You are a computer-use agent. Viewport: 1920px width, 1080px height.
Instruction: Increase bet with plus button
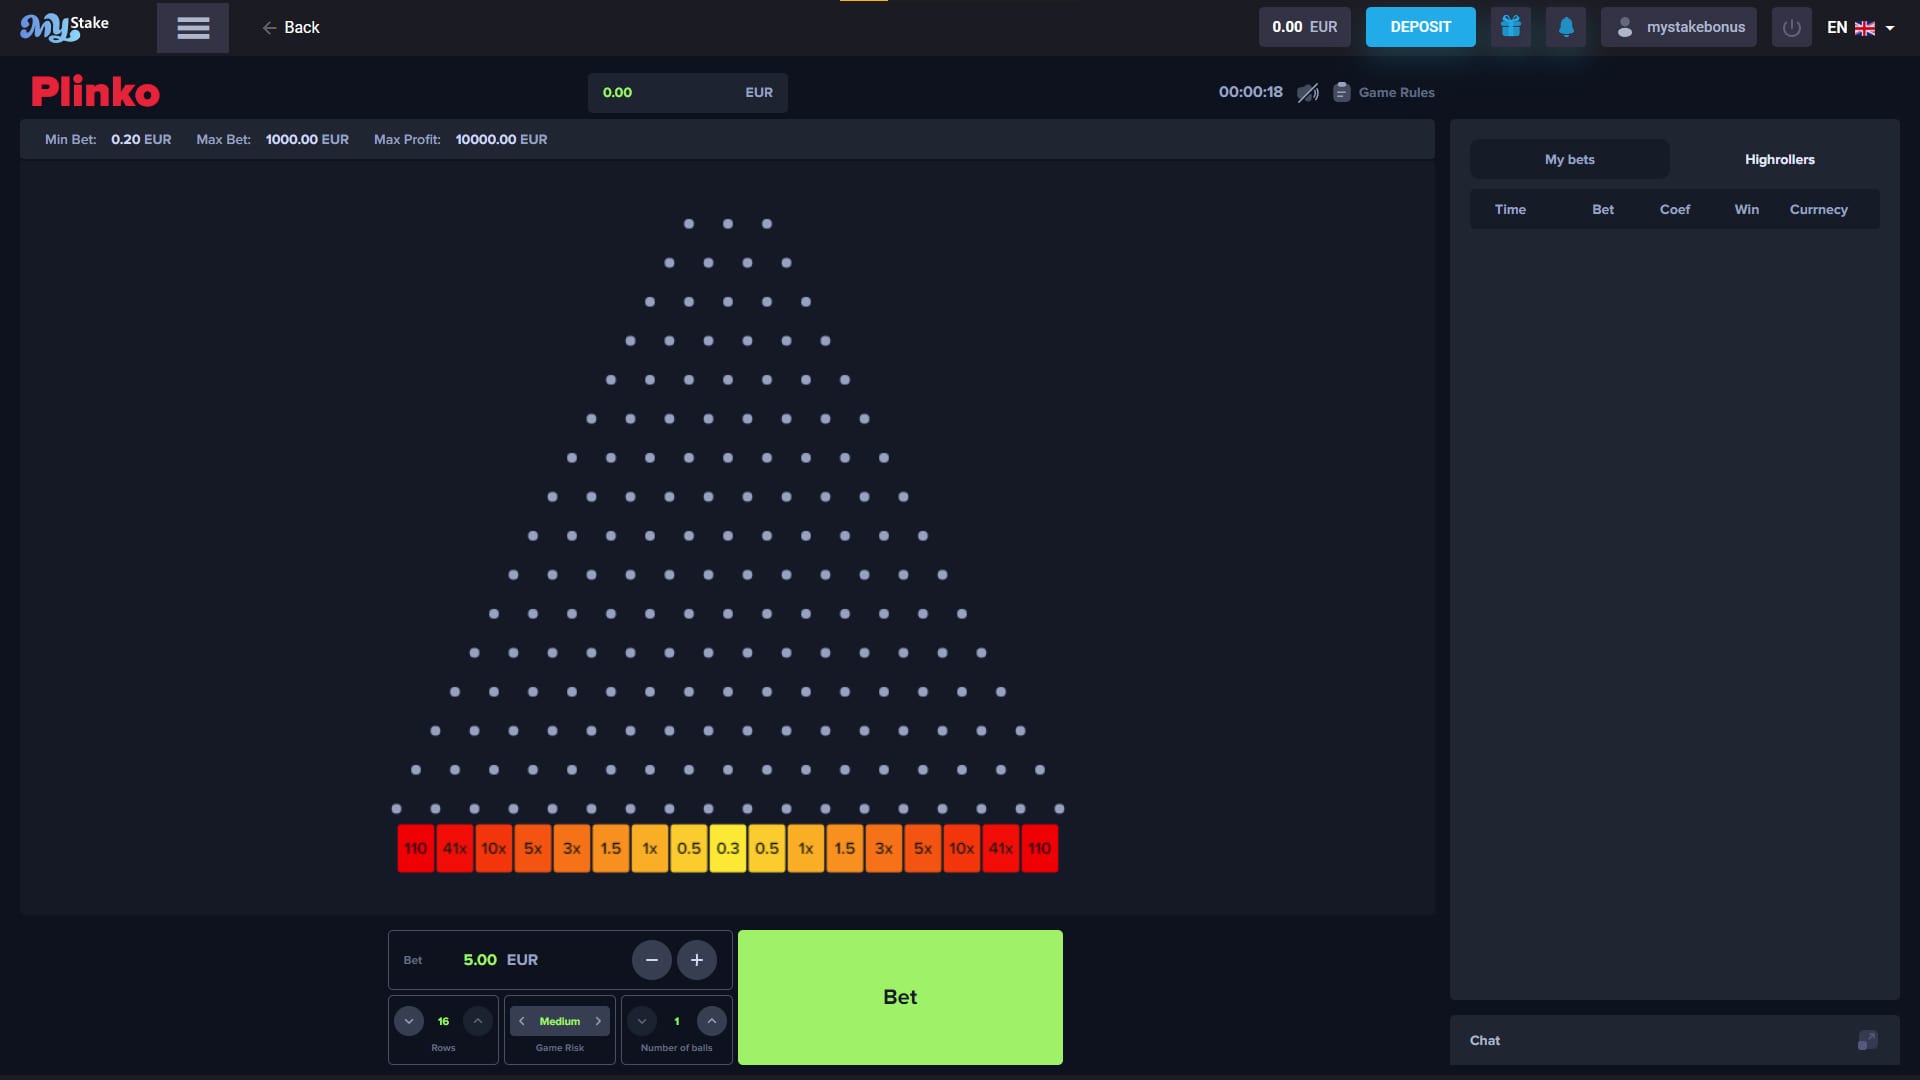697,960
